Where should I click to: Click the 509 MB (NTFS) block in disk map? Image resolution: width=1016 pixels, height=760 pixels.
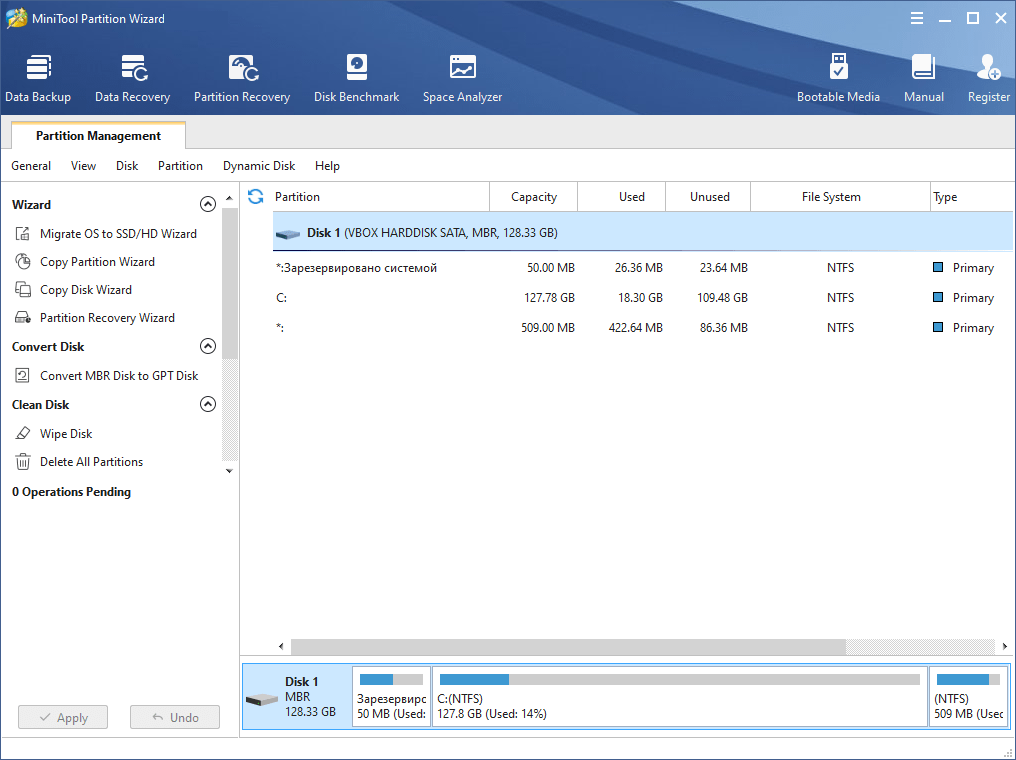coord(969,697)
